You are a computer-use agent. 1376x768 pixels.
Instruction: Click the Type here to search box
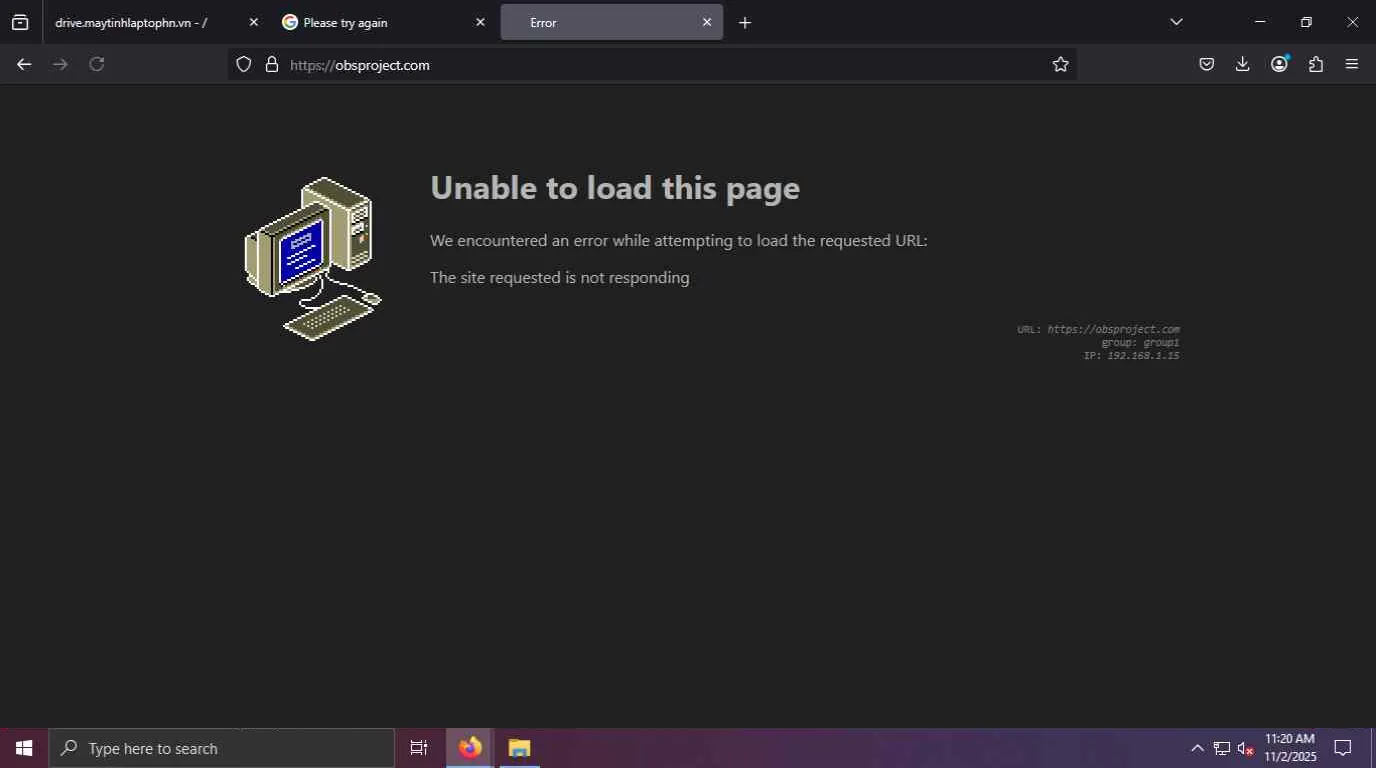point(221,748)
